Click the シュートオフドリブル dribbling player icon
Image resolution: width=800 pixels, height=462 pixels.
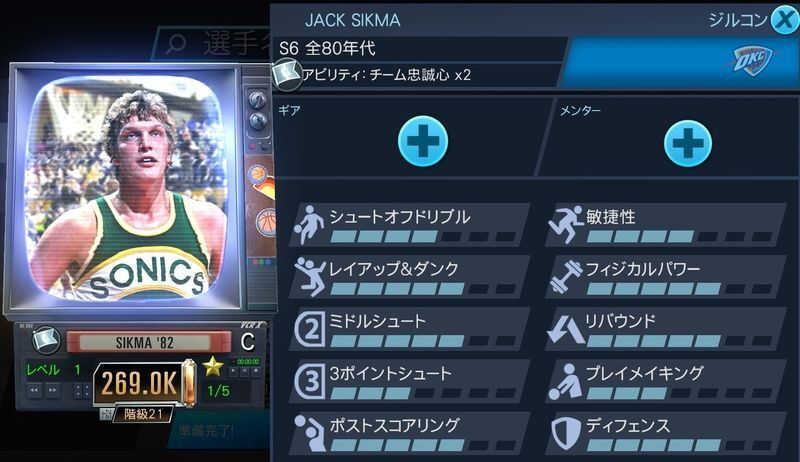[x=309, y=224]
